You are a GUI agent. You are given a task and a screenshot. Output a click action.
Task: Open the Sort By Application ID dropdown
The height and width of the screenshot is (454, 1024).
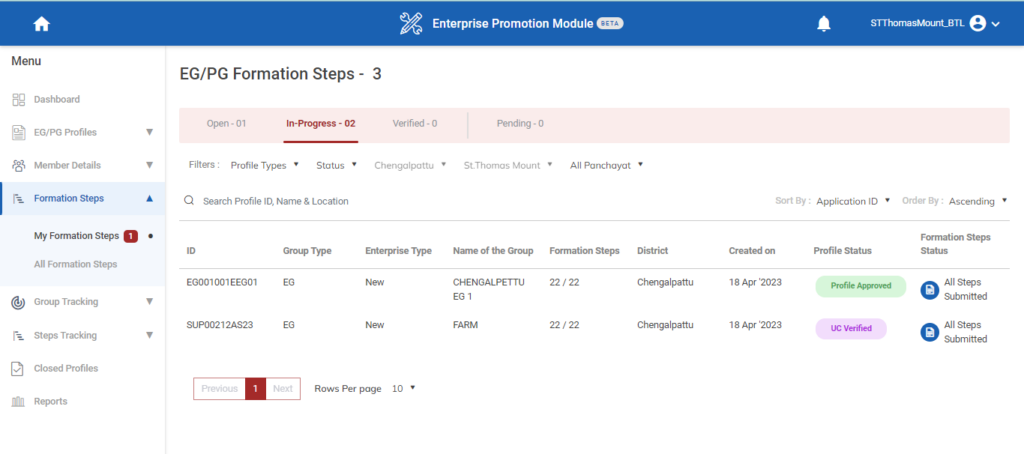click(852, 201)
